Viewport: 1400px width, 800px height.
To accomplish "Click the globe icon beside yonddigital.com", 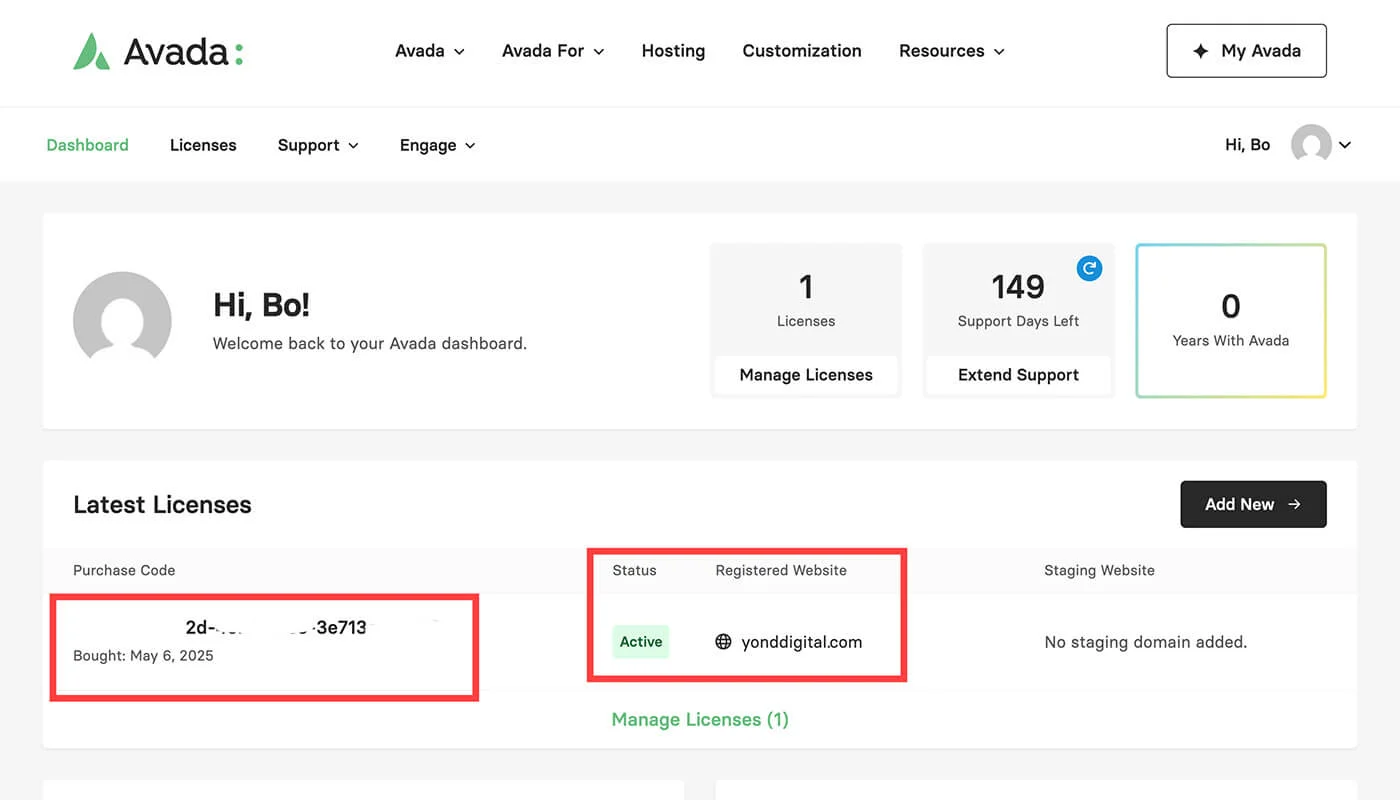I will (x=723, y=642).
